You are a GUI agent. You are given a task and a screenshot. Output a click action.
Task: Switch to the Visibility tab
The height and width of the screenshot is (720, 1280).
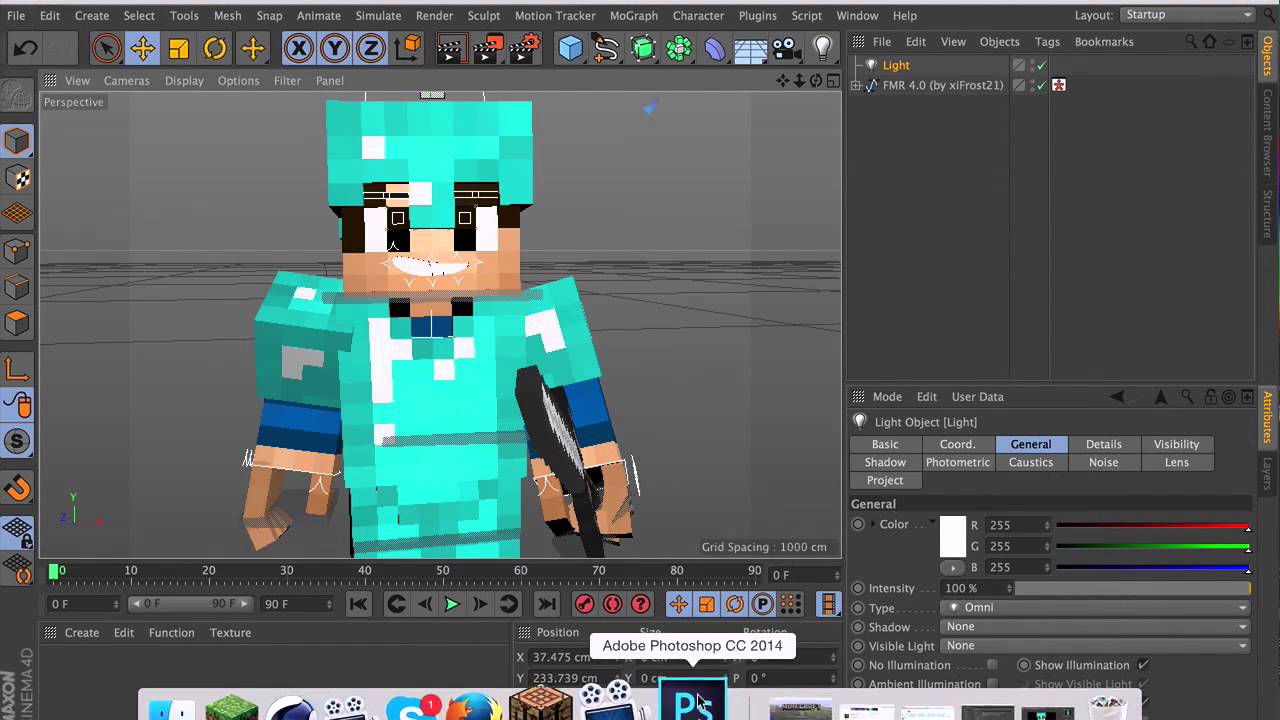[1176, 445]
